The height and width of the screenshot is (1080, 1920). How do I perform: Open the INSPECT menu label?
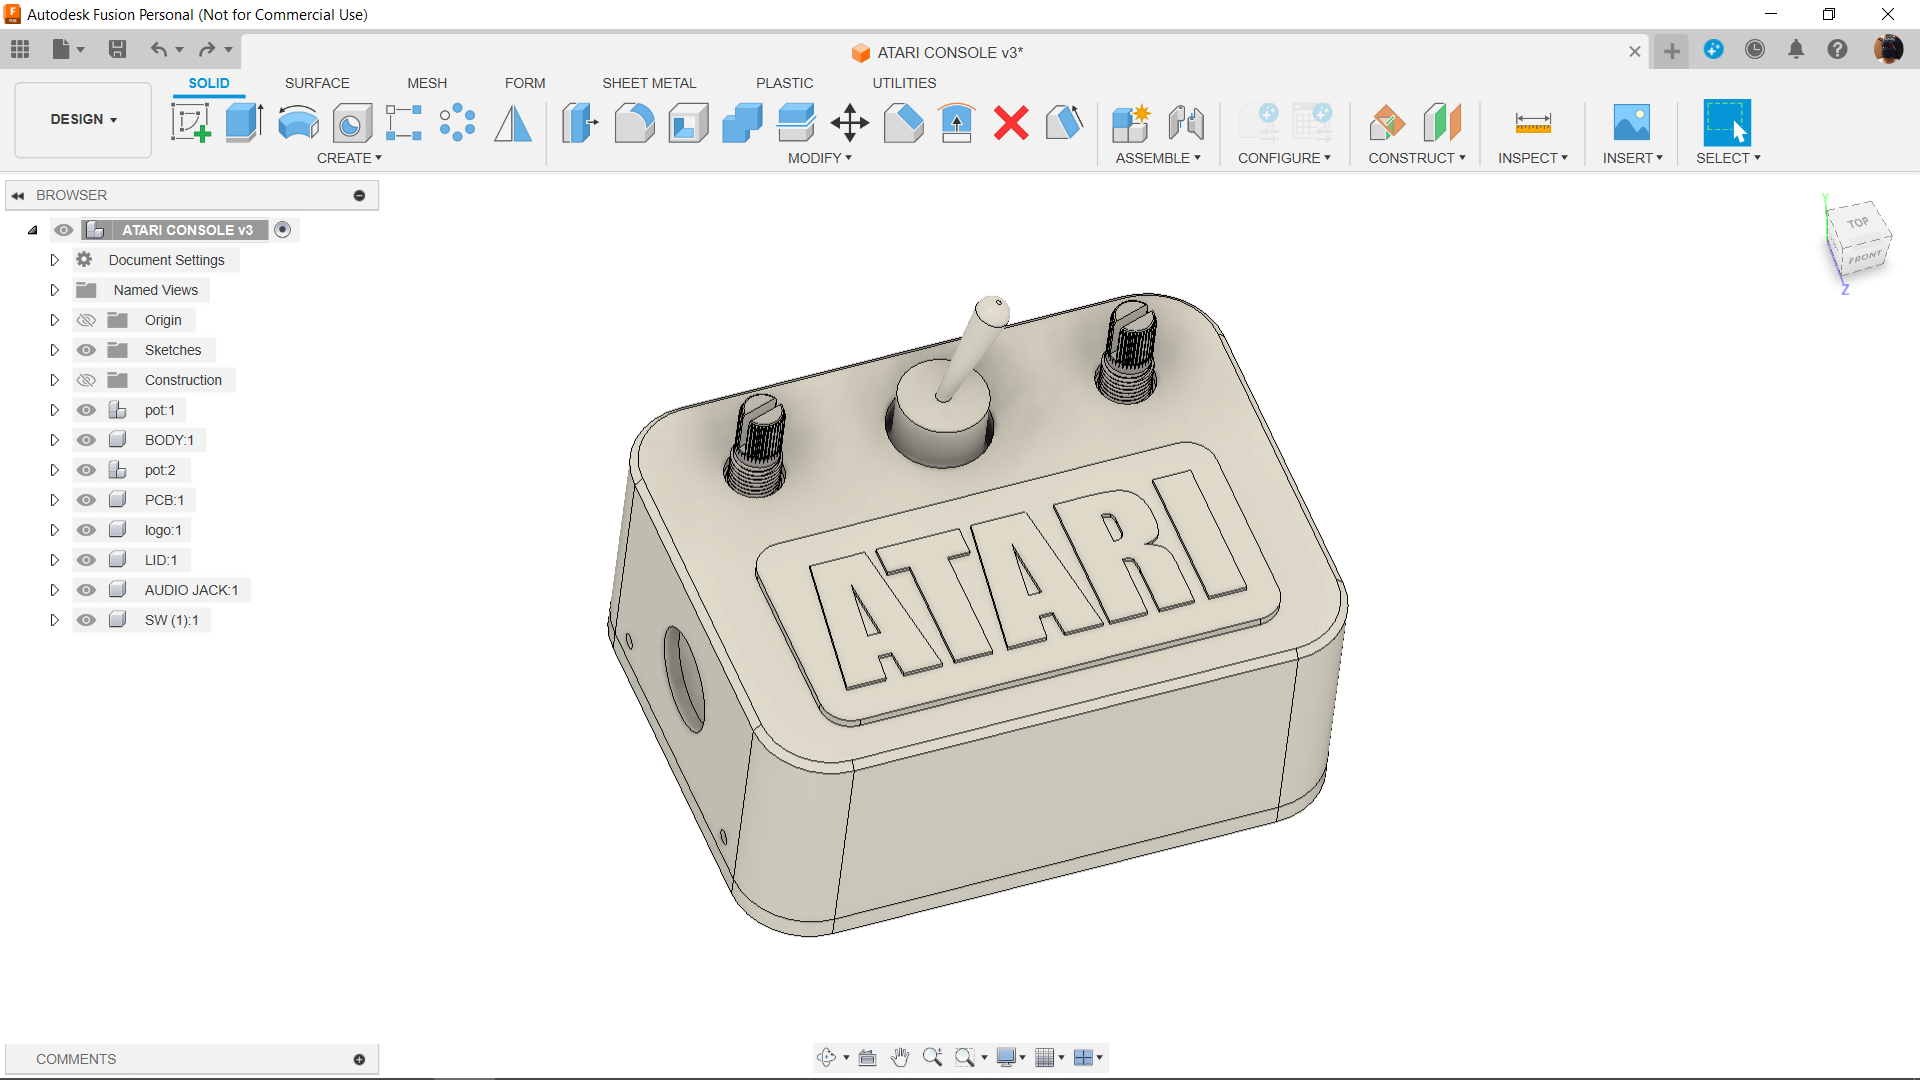point(1532,158)
